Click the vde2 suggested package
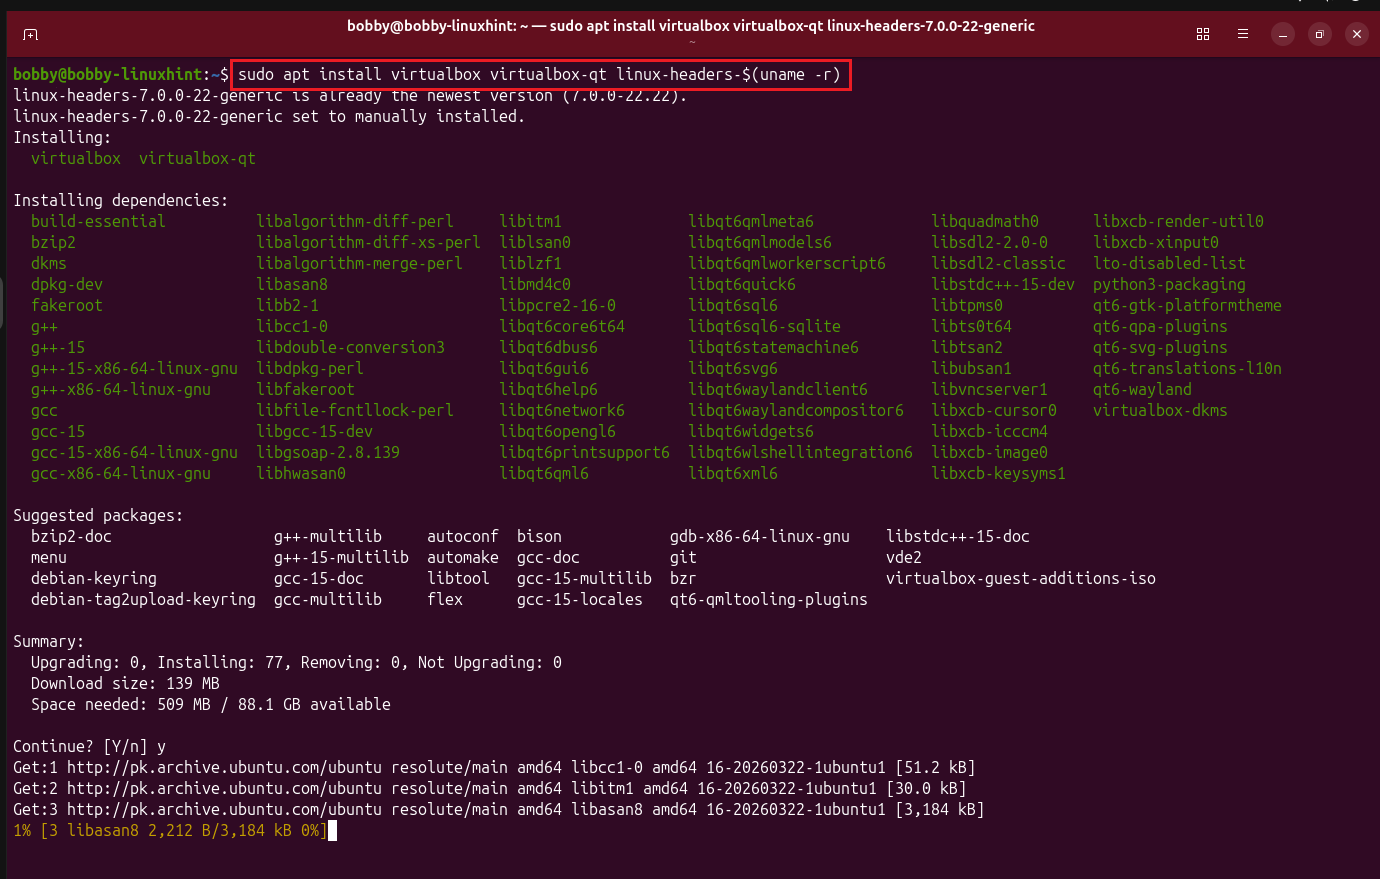Image resolution: width=1380 pixels, height=879 pixels. pyautogui.click(x=904, y=557)
